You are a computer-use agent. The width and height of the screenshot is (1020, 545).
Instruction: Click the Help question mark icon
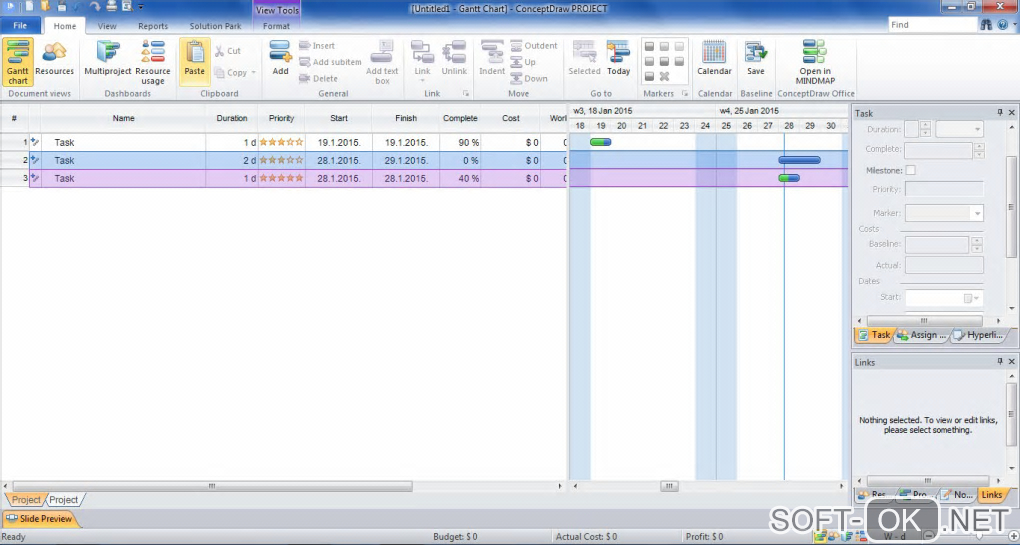click(x=1002, y=25)
